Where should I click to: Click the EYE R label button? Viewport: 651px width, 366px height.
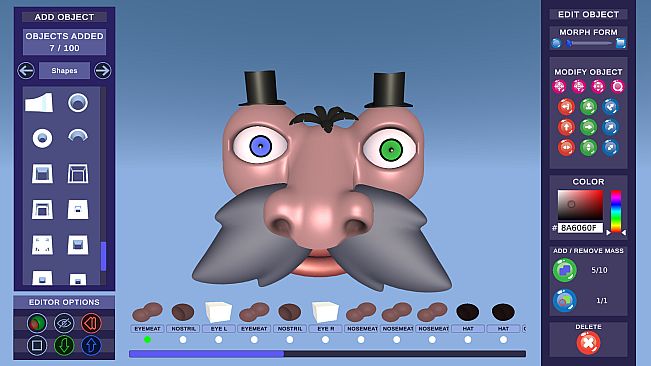(326, 329)
